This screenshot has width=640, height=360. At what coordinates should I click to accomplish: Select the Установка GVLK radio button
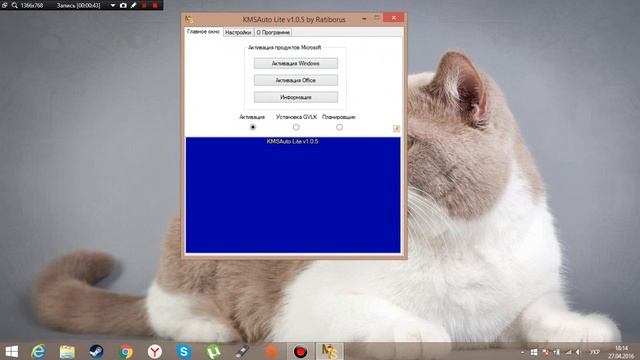[x=296, y=127]
